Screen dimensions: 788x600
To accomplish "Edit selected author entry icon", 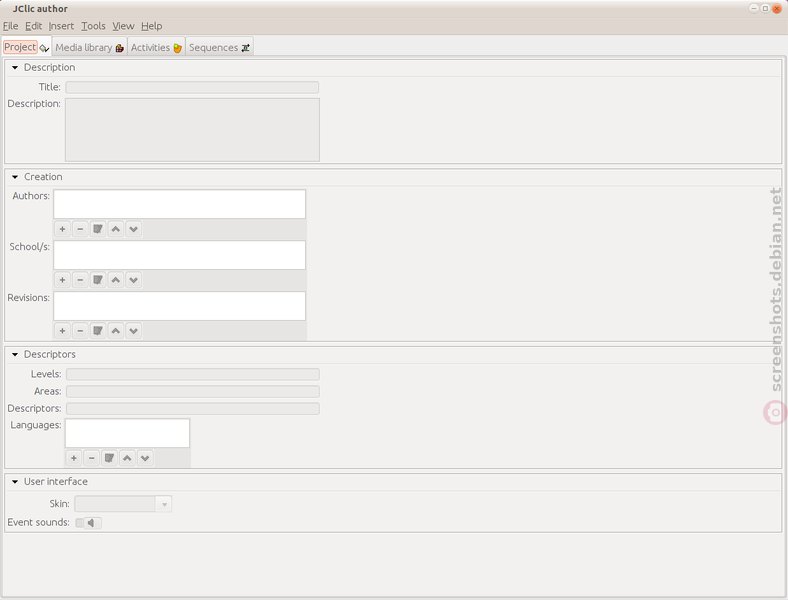I will coord(98,229).
